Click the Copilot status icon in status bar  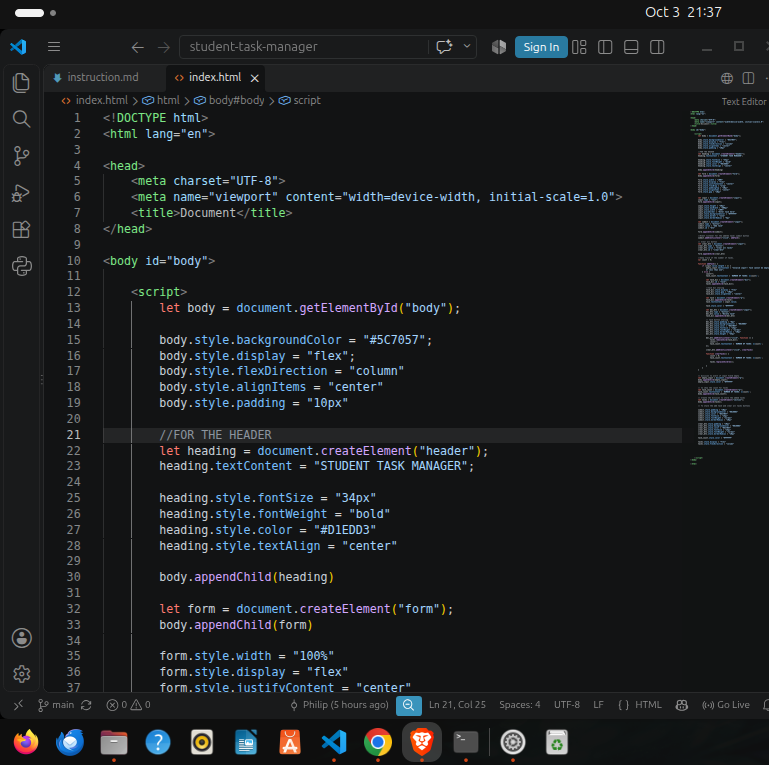coord(682,705)
